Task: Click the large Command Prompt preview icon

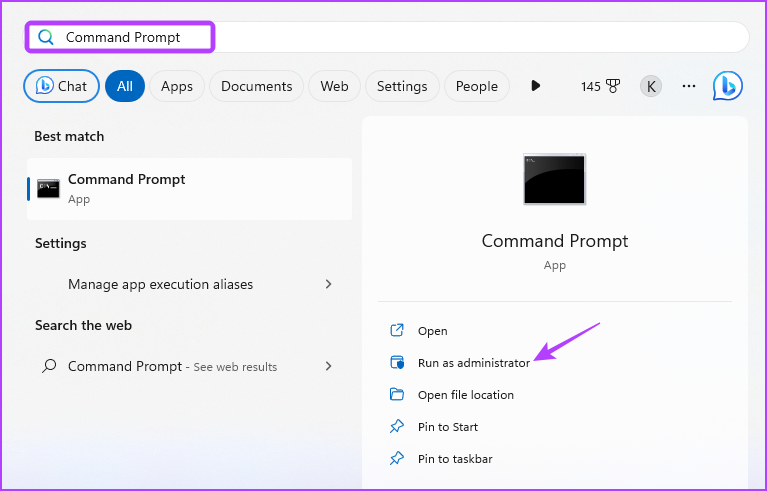Action: pos(554,180)
